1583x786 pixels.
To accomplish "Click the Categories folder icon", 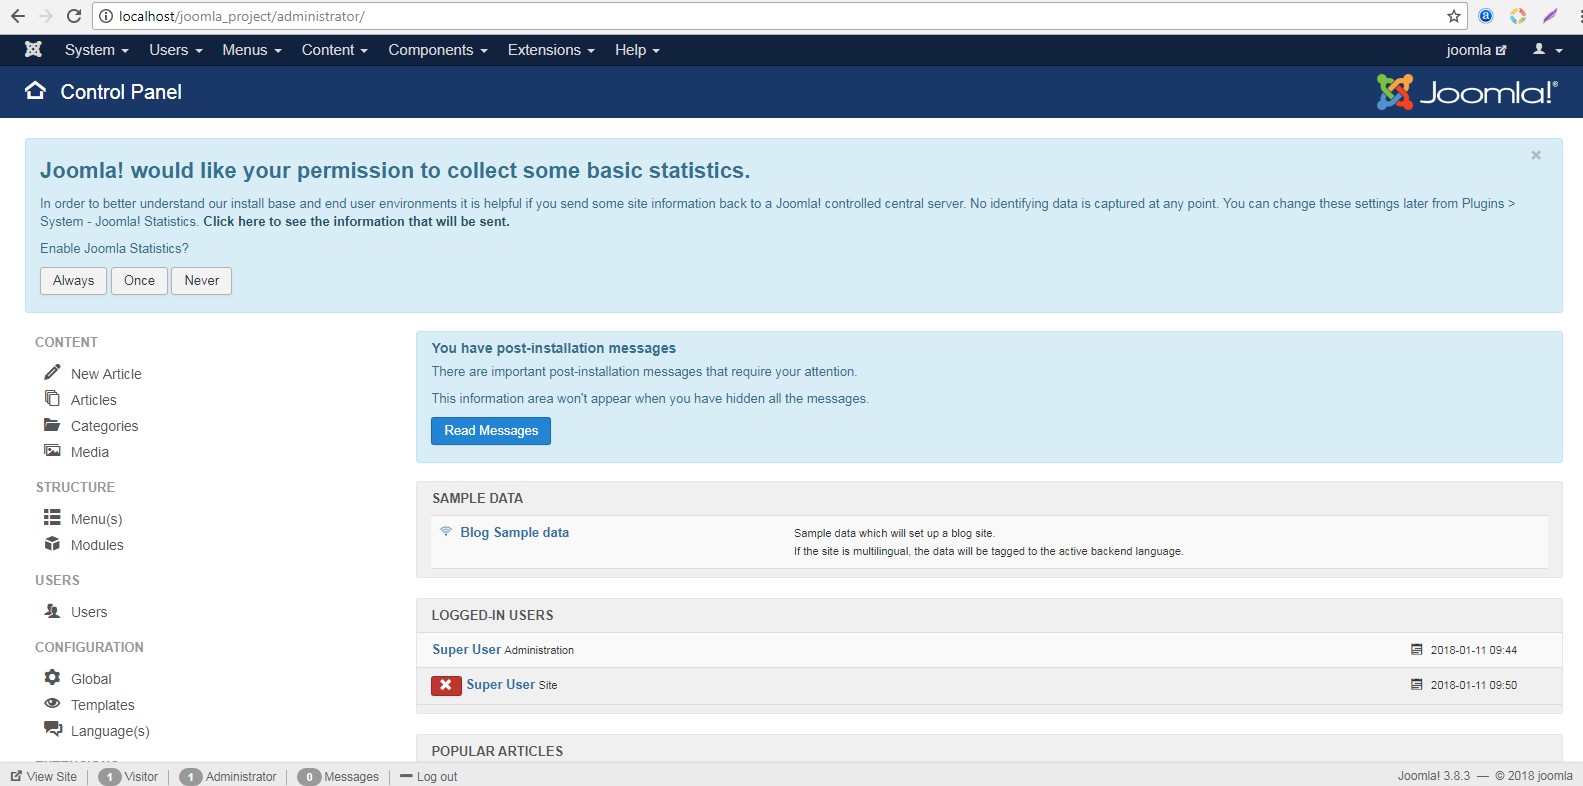I will [52, 425].
